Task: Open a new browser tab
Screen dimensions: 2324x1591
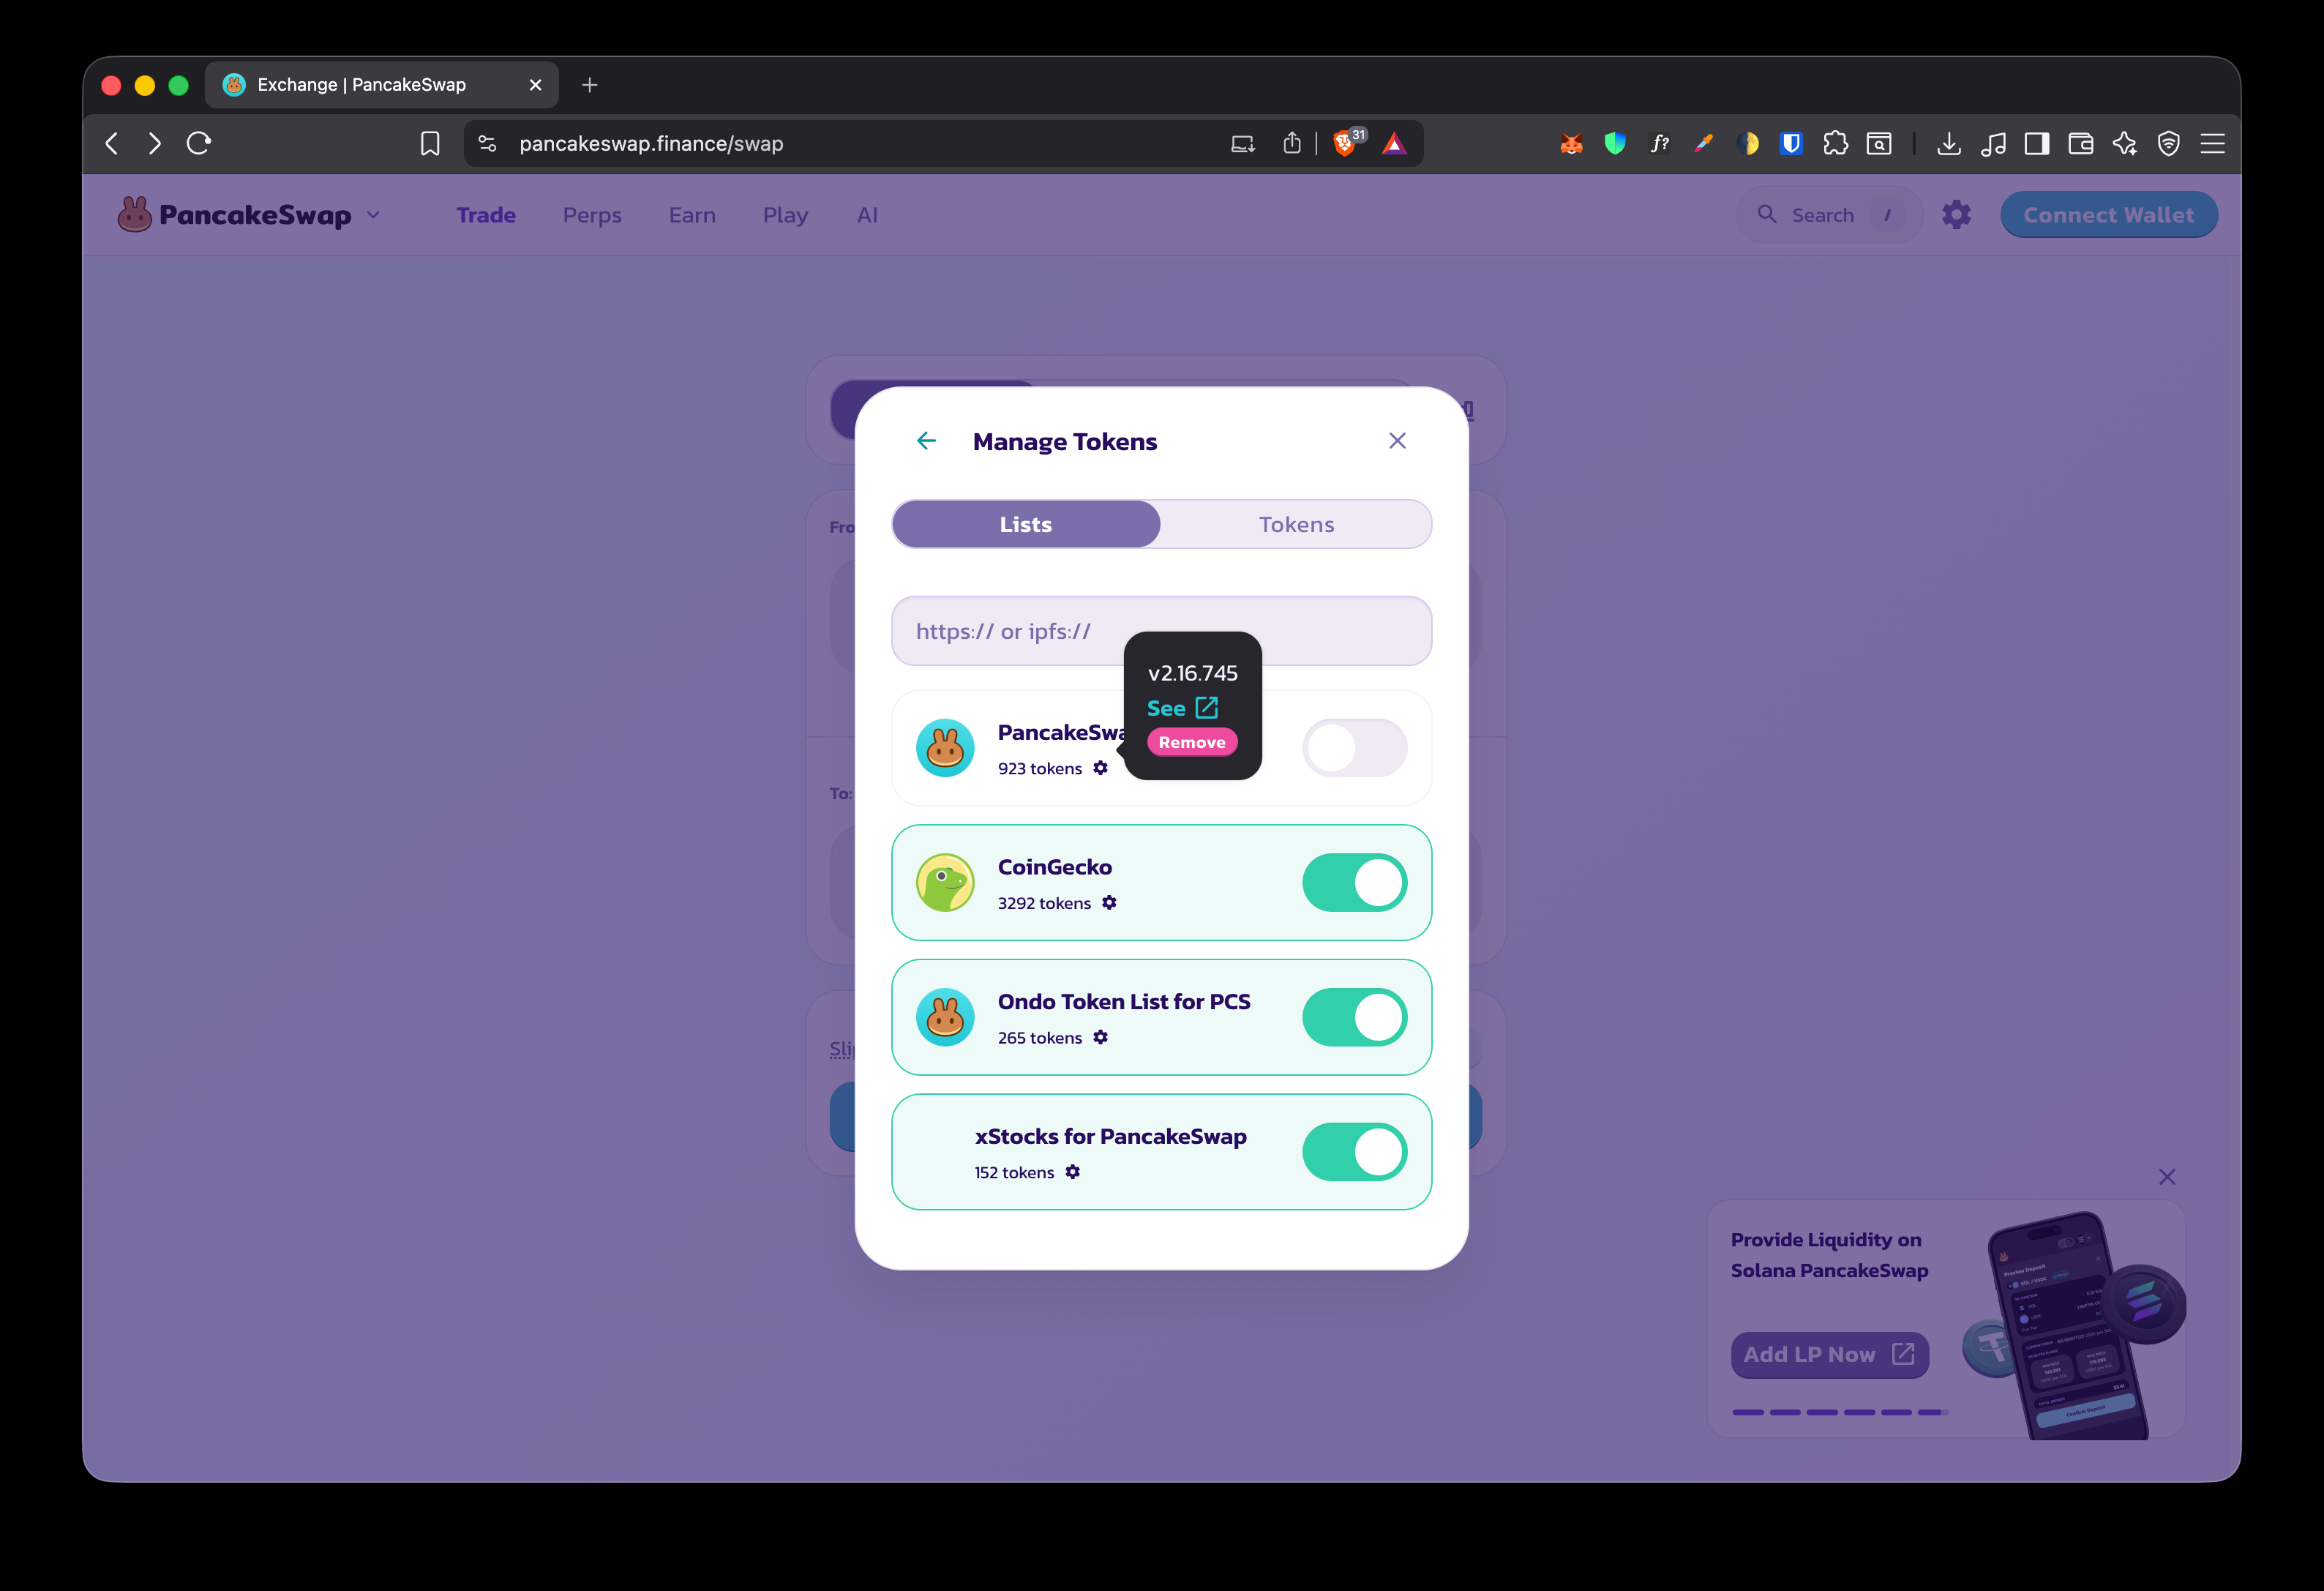Action: click(590, 85)
